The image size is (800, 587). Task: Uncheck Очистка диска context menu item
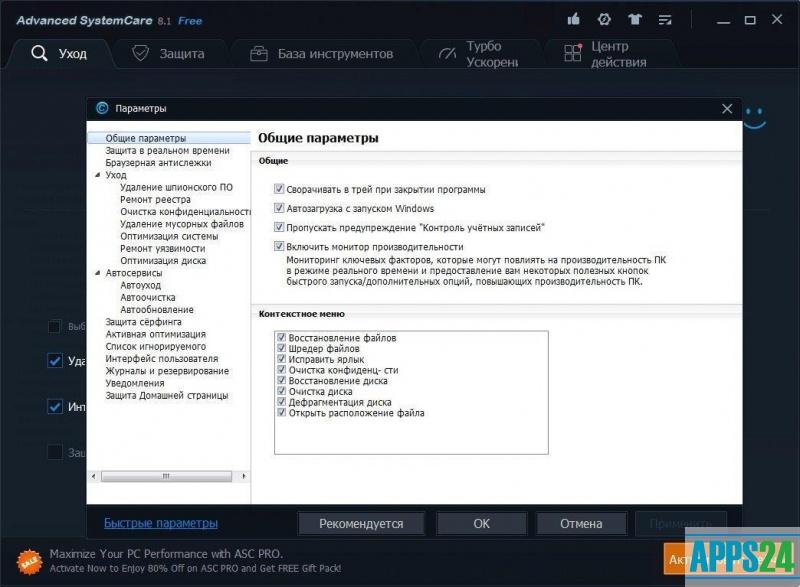[281, 391]
